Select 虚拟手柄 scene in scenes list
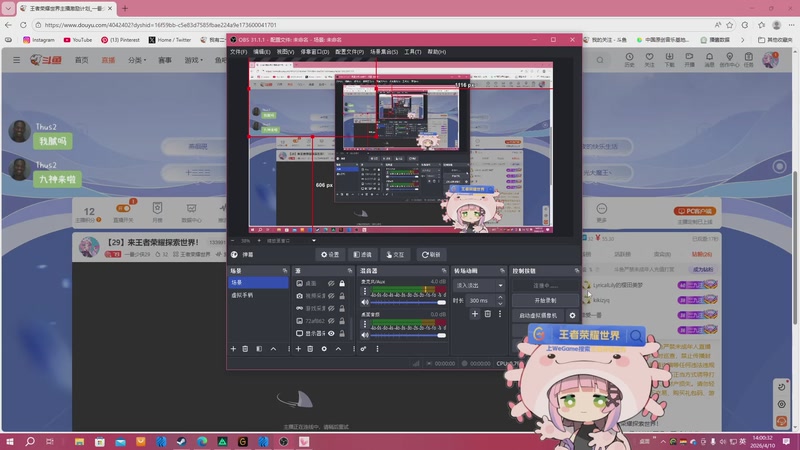This screenshot has width=800, height=450. 258,295
